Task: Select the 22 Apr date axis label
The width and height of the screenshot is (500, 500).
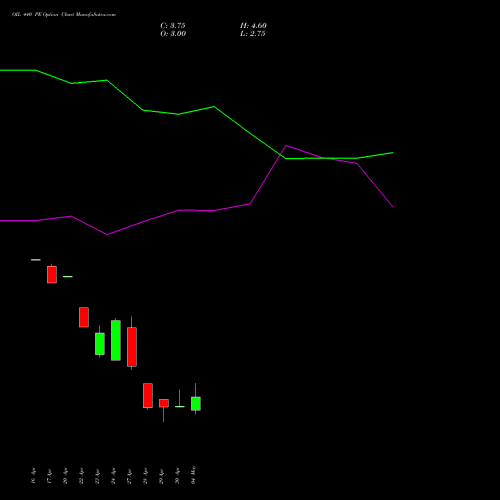Action: pyautogui.click(x=81, y=476)
